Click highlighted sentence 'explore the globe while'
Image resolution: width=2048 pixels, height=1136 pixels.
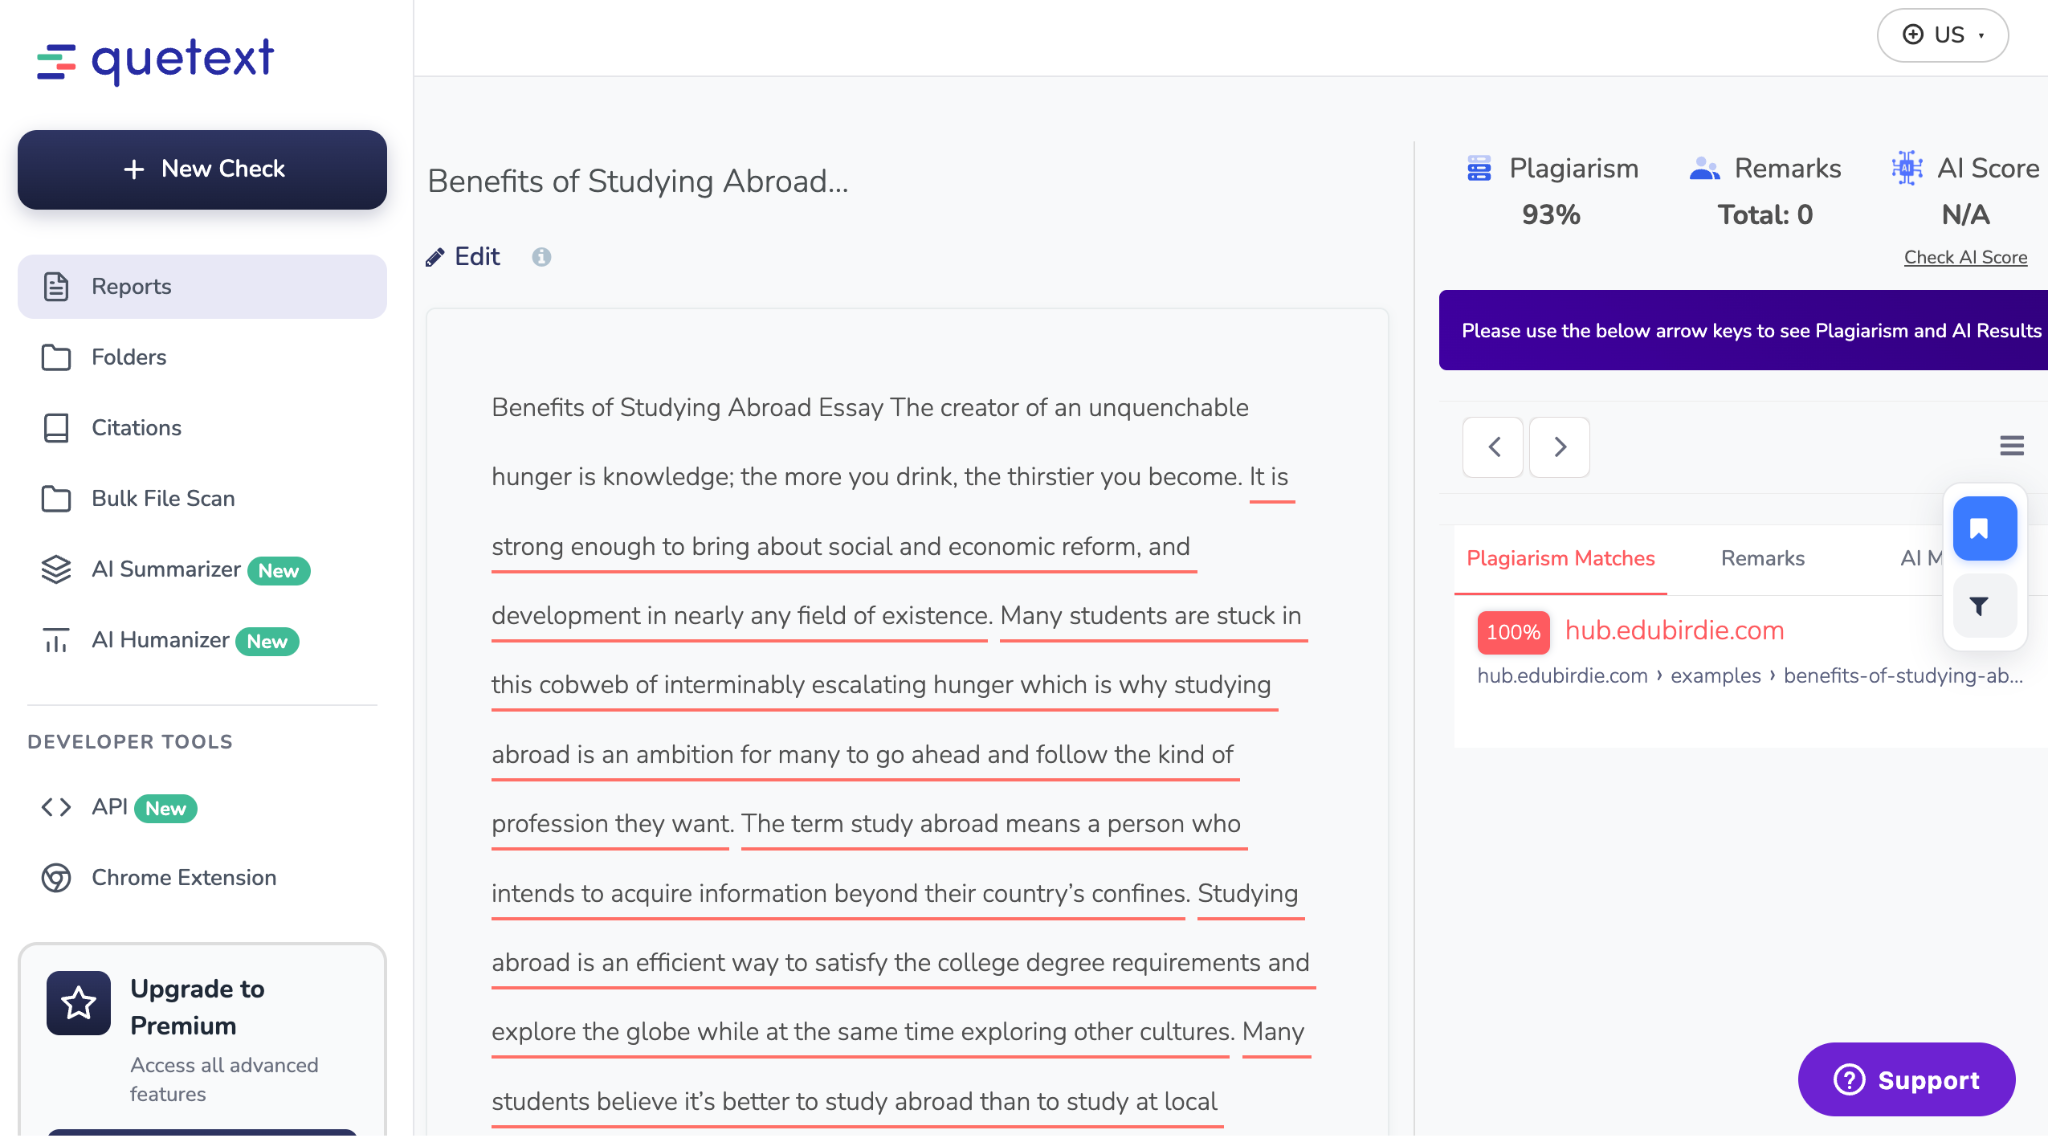[624, 1032]
